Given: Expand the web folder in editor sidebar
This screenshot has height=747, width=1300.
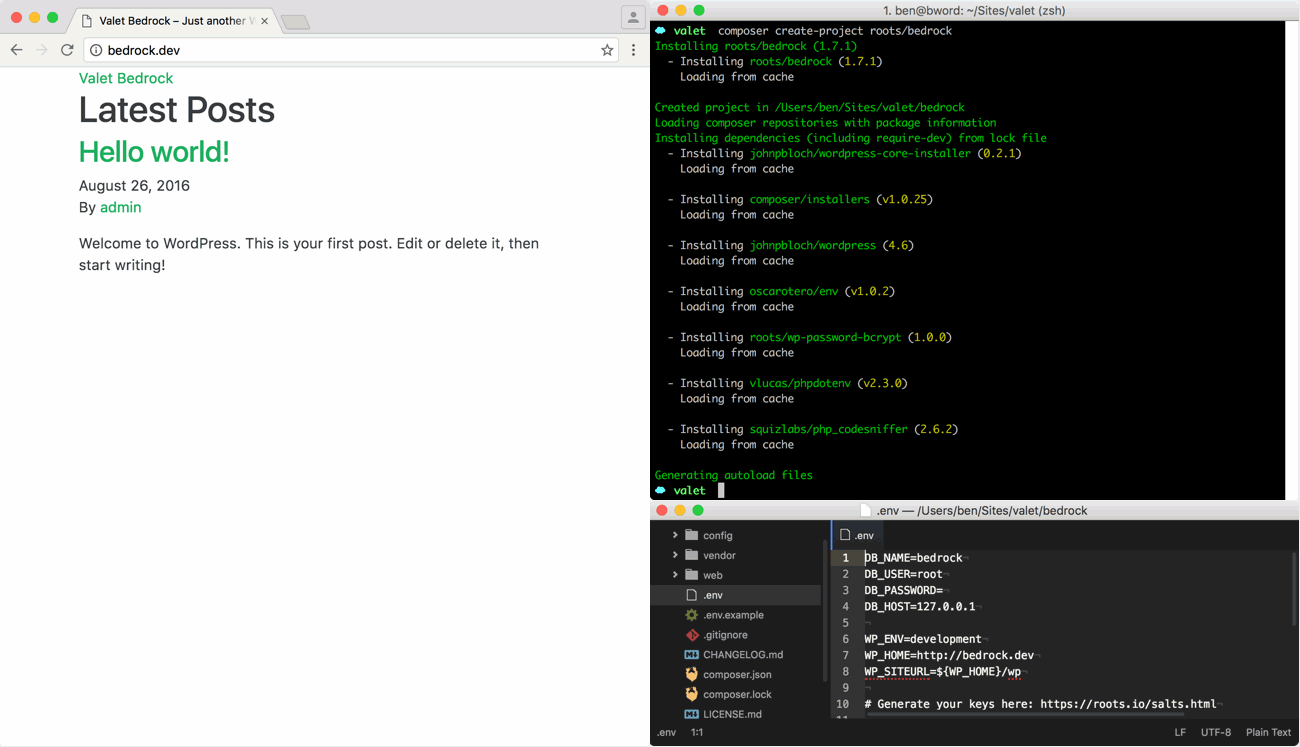Looking at the screenshot, I should 675,575.
